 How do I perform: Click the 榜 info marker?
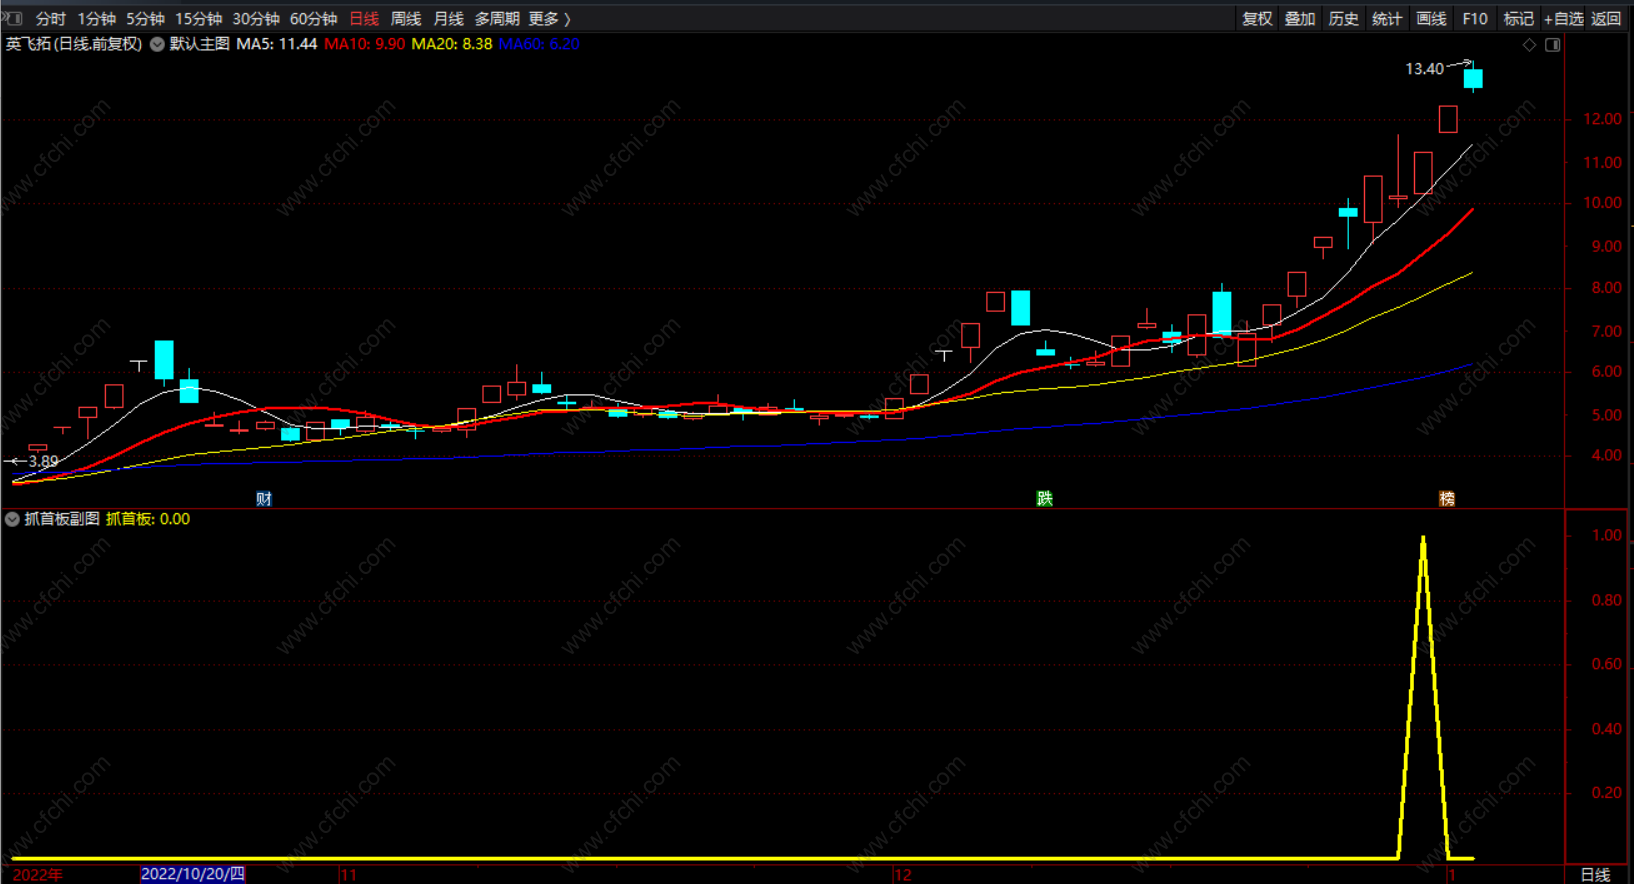1447,499
